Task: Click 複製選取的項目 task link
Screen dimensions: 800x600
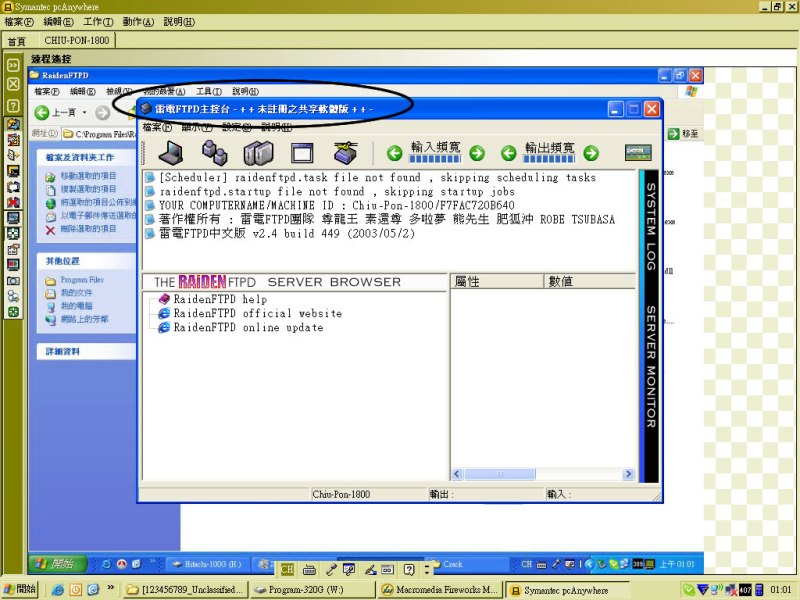Action: [88, 189]
